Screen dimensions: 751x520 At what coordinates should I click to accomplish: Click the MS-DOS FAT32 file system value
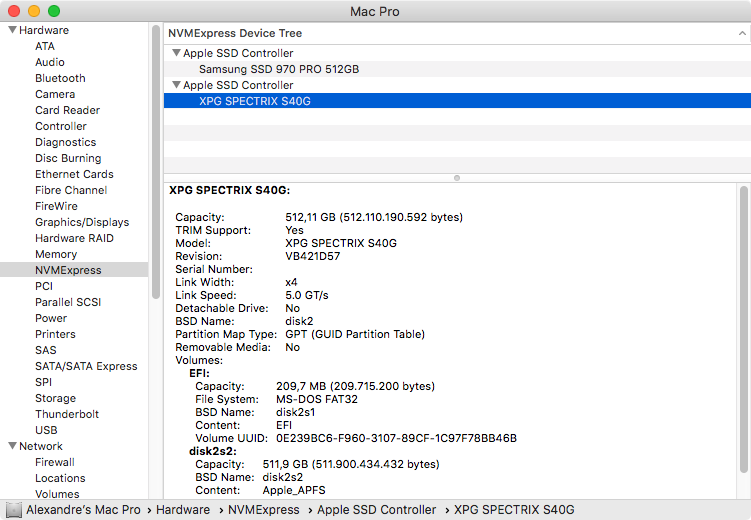click(x=317, y=399)
